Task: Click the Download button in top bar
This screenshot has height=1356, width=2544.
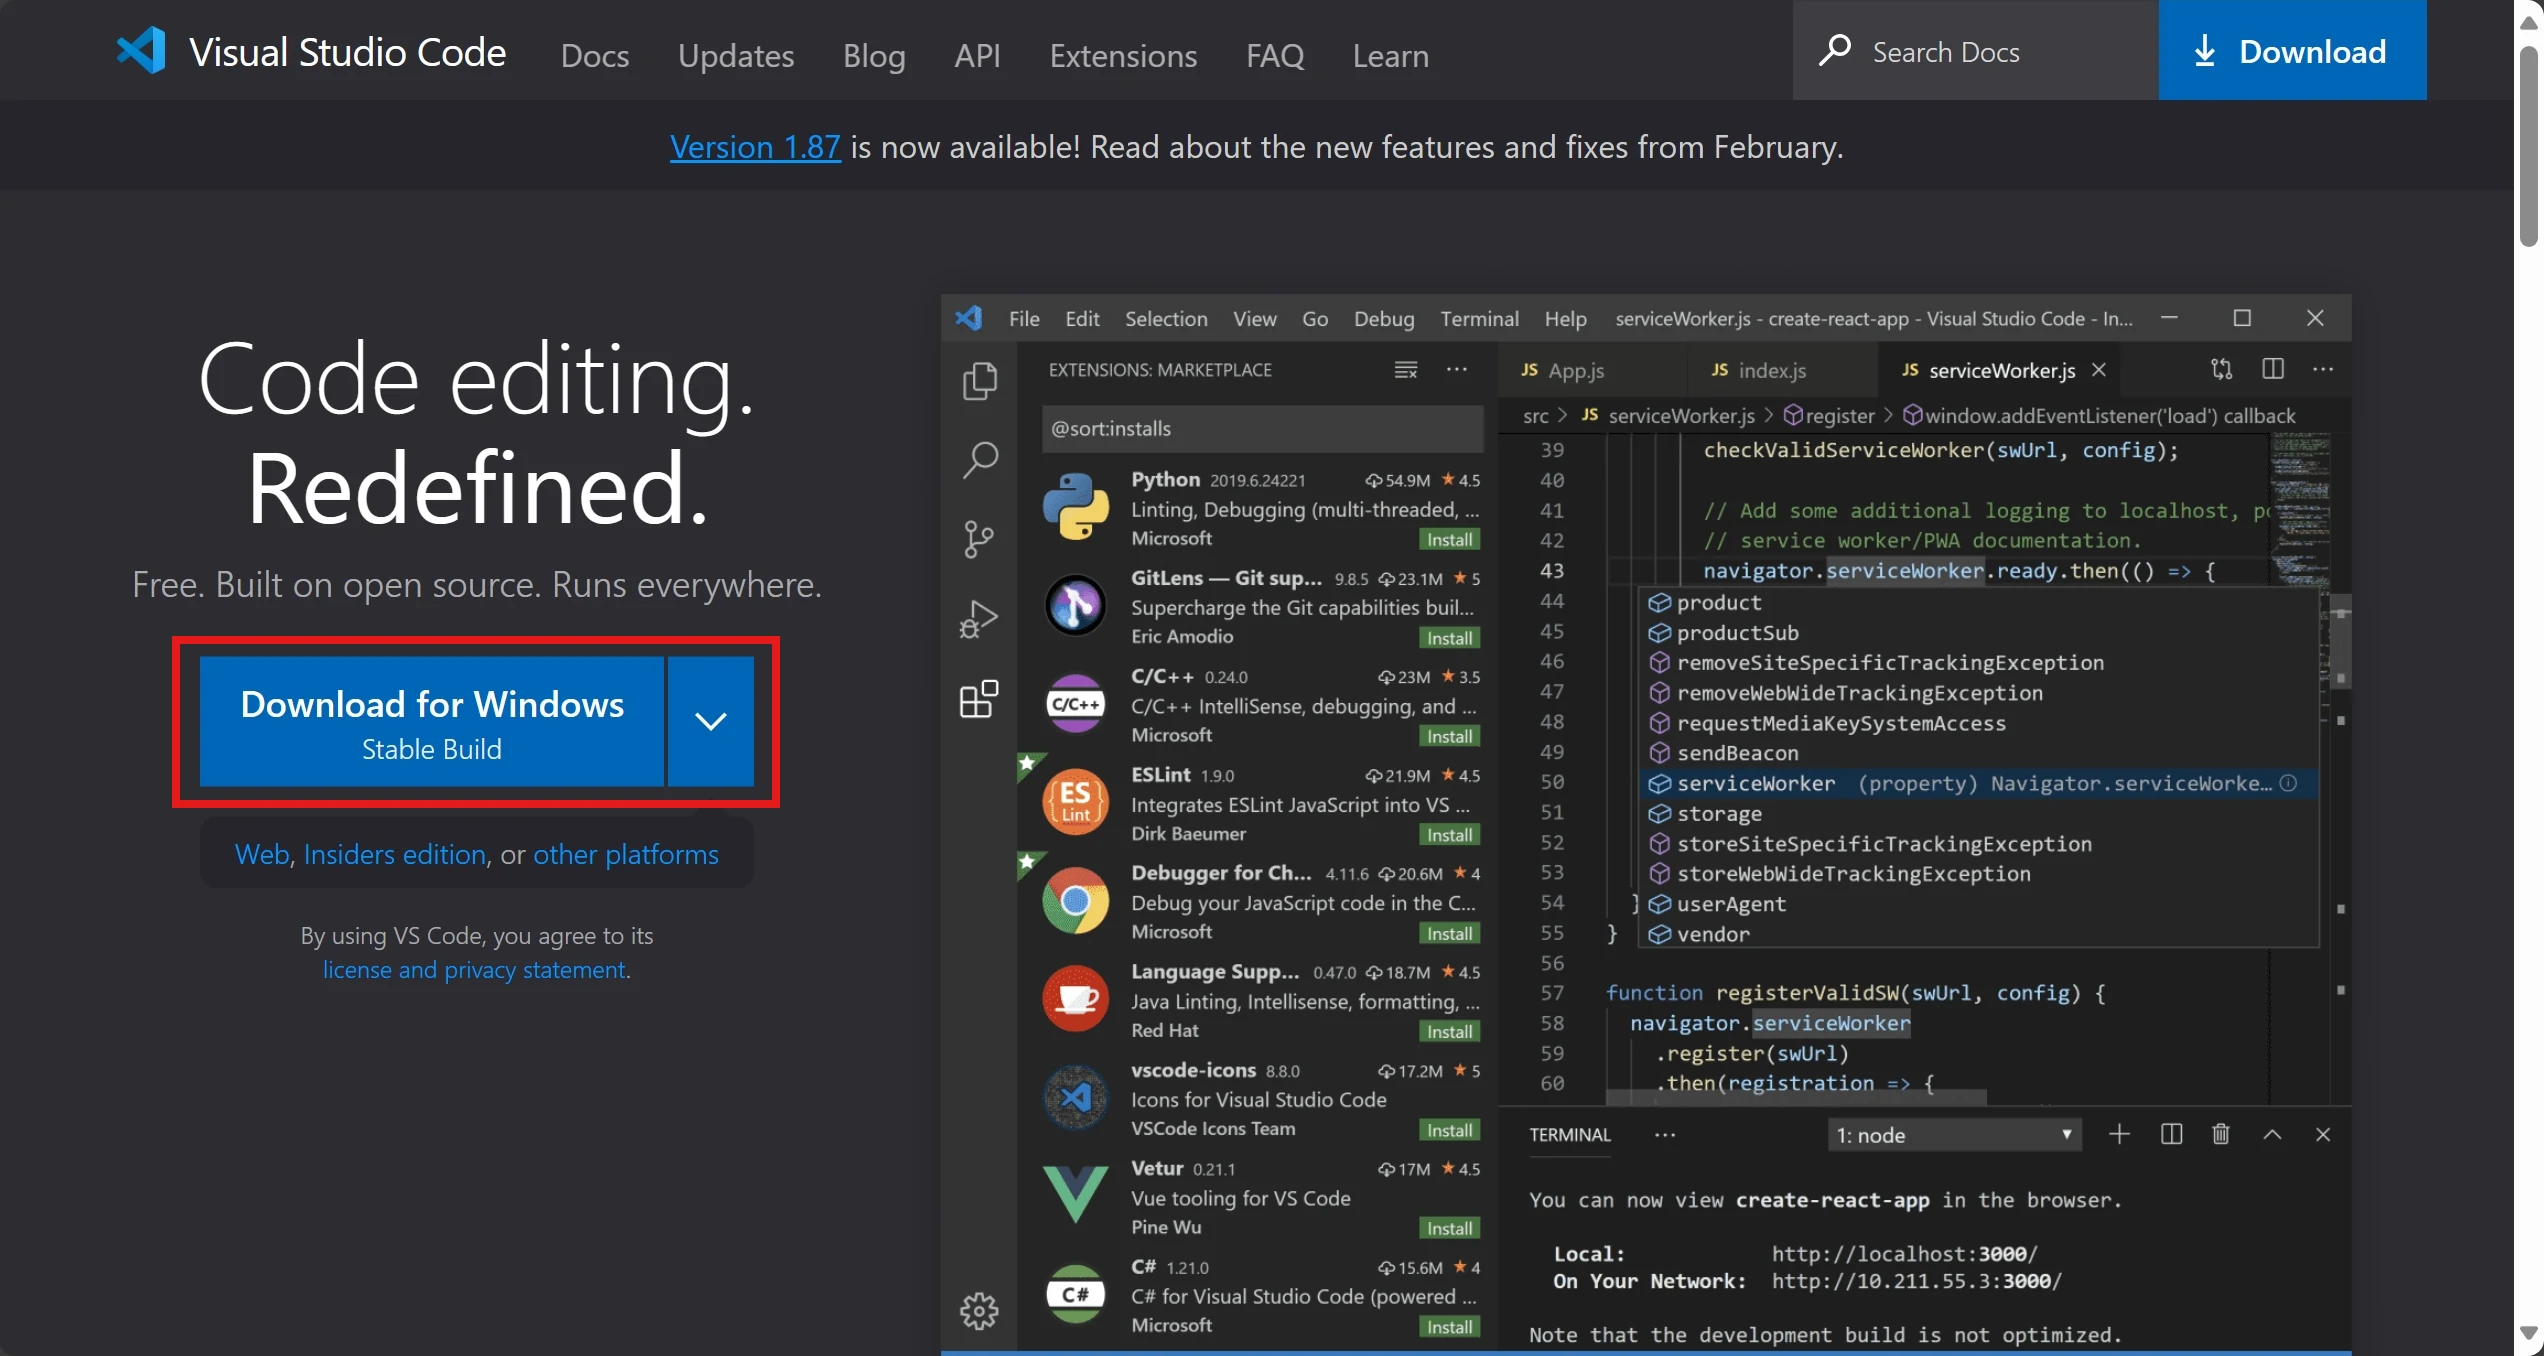Action: (x=2292, y=50)
